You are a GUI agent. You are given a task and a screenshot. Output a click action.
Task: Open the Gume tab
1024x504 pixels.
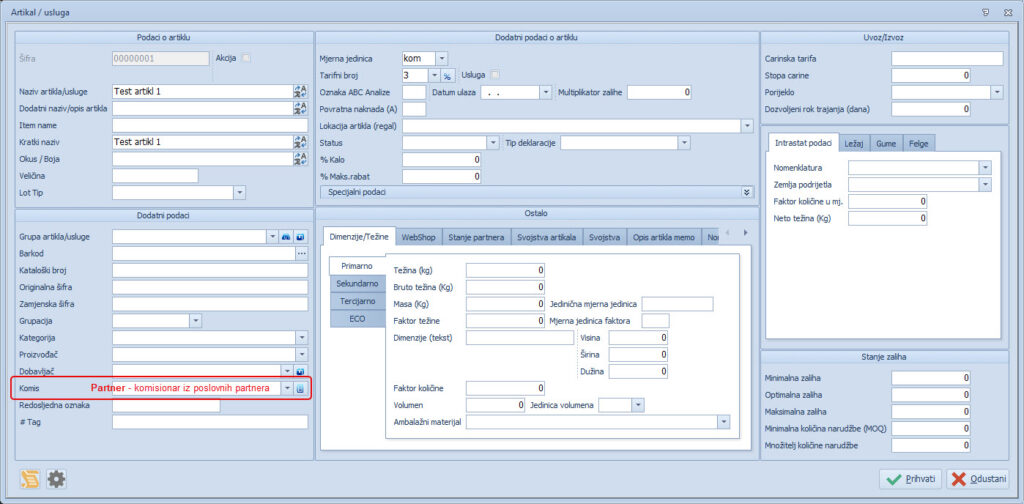887,143
